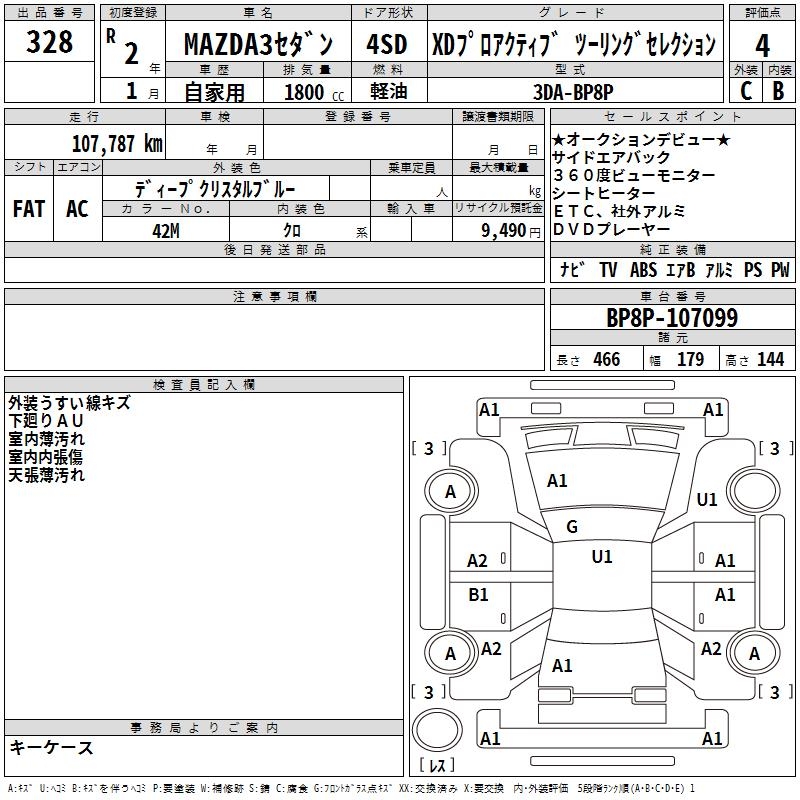Click the U1 dent mark on the front fender
The width and height of the screenshot is (800, 800).
[x=707, y=499]
